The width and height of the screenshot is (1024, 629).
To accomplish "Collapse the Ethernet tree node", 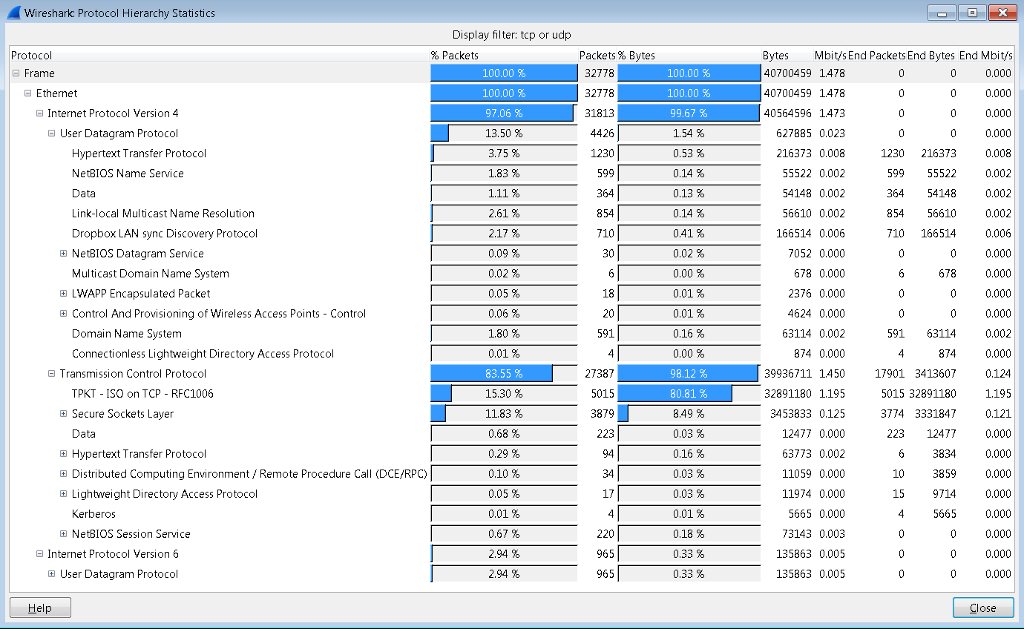I will 27,93.
